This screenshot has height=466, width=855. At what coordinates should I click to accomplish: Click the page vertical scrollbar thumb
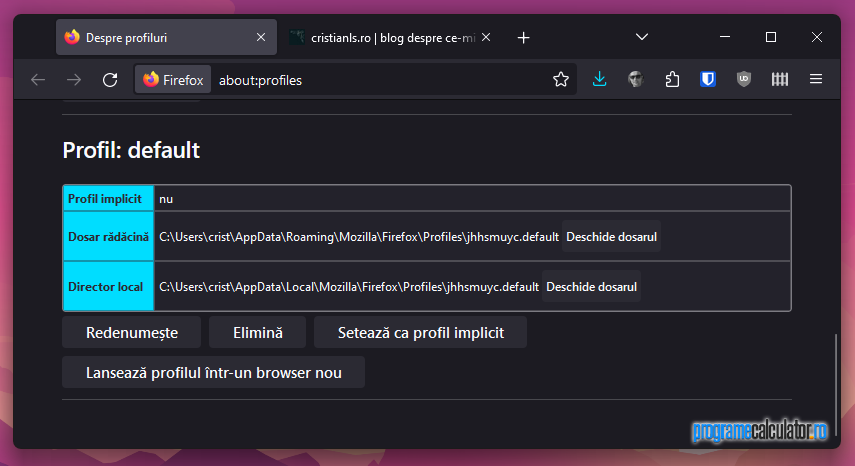(x=836, y=384)
